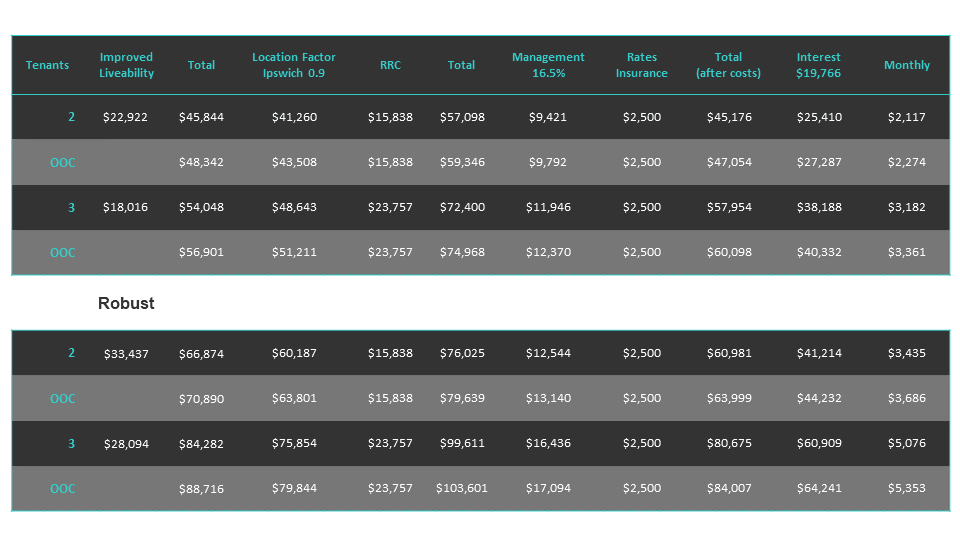The height and width of the screenshot is (540, 960).
Task: Click the $41,260 location factor cell
Action: [294, 117]
